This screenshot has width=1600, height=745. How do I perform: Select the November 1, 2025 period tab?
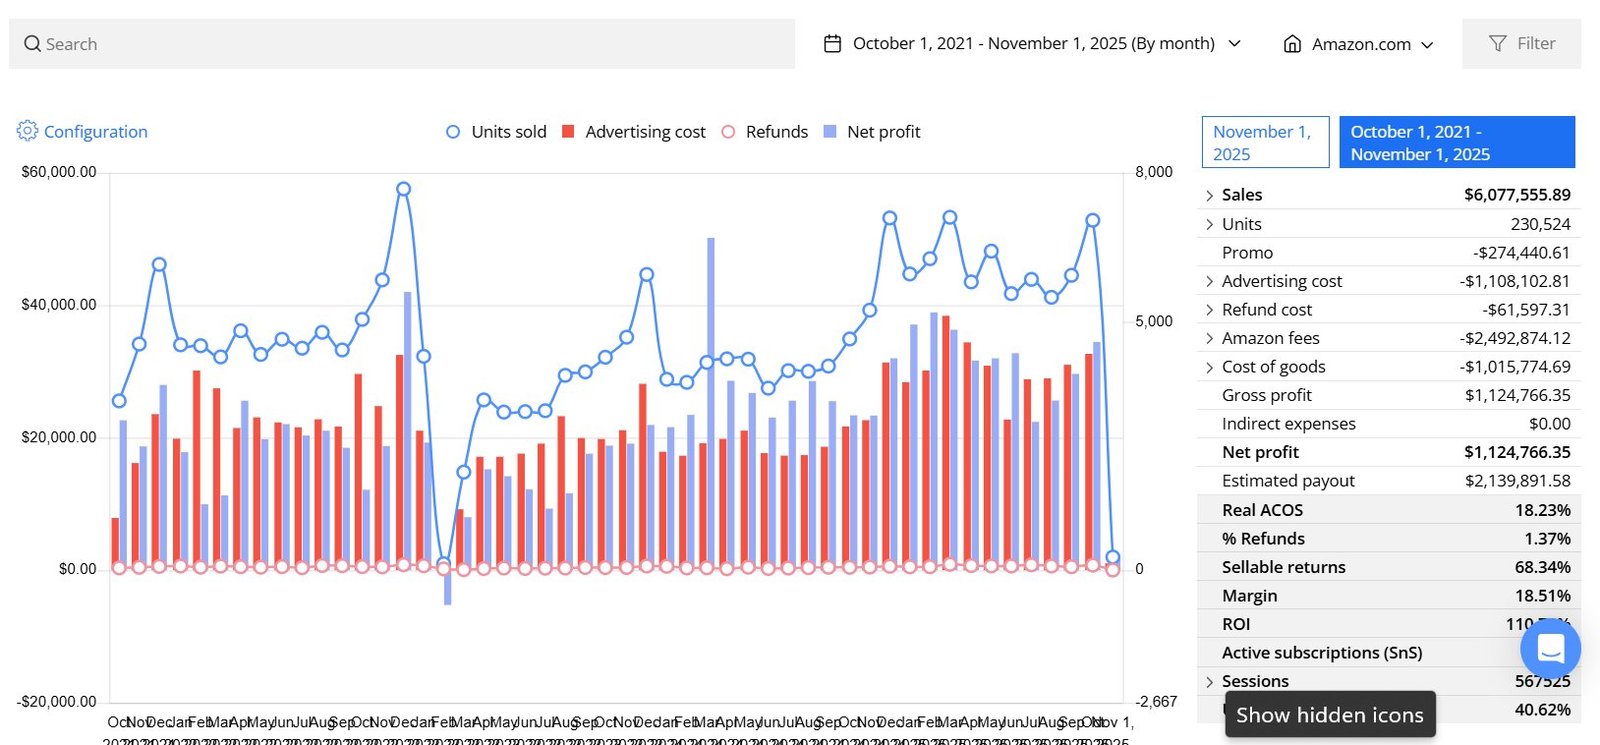(1265, 142)
